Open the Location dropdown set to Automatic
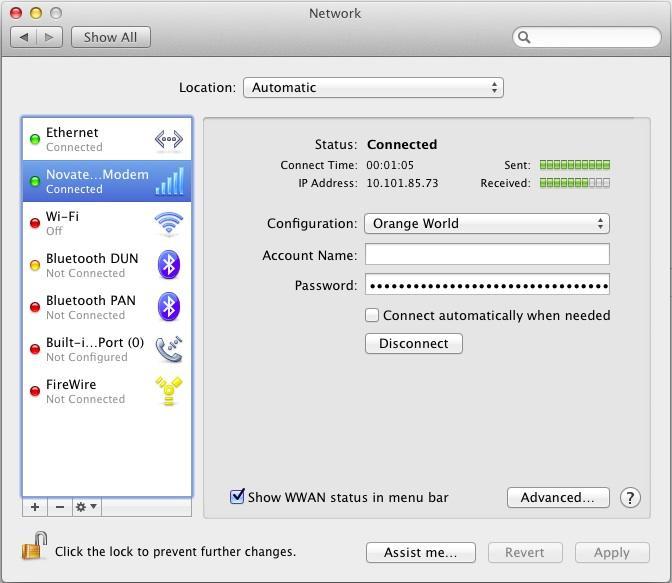Screen dimensions: 672x583 pyautogui.click(x=372, y=87)
